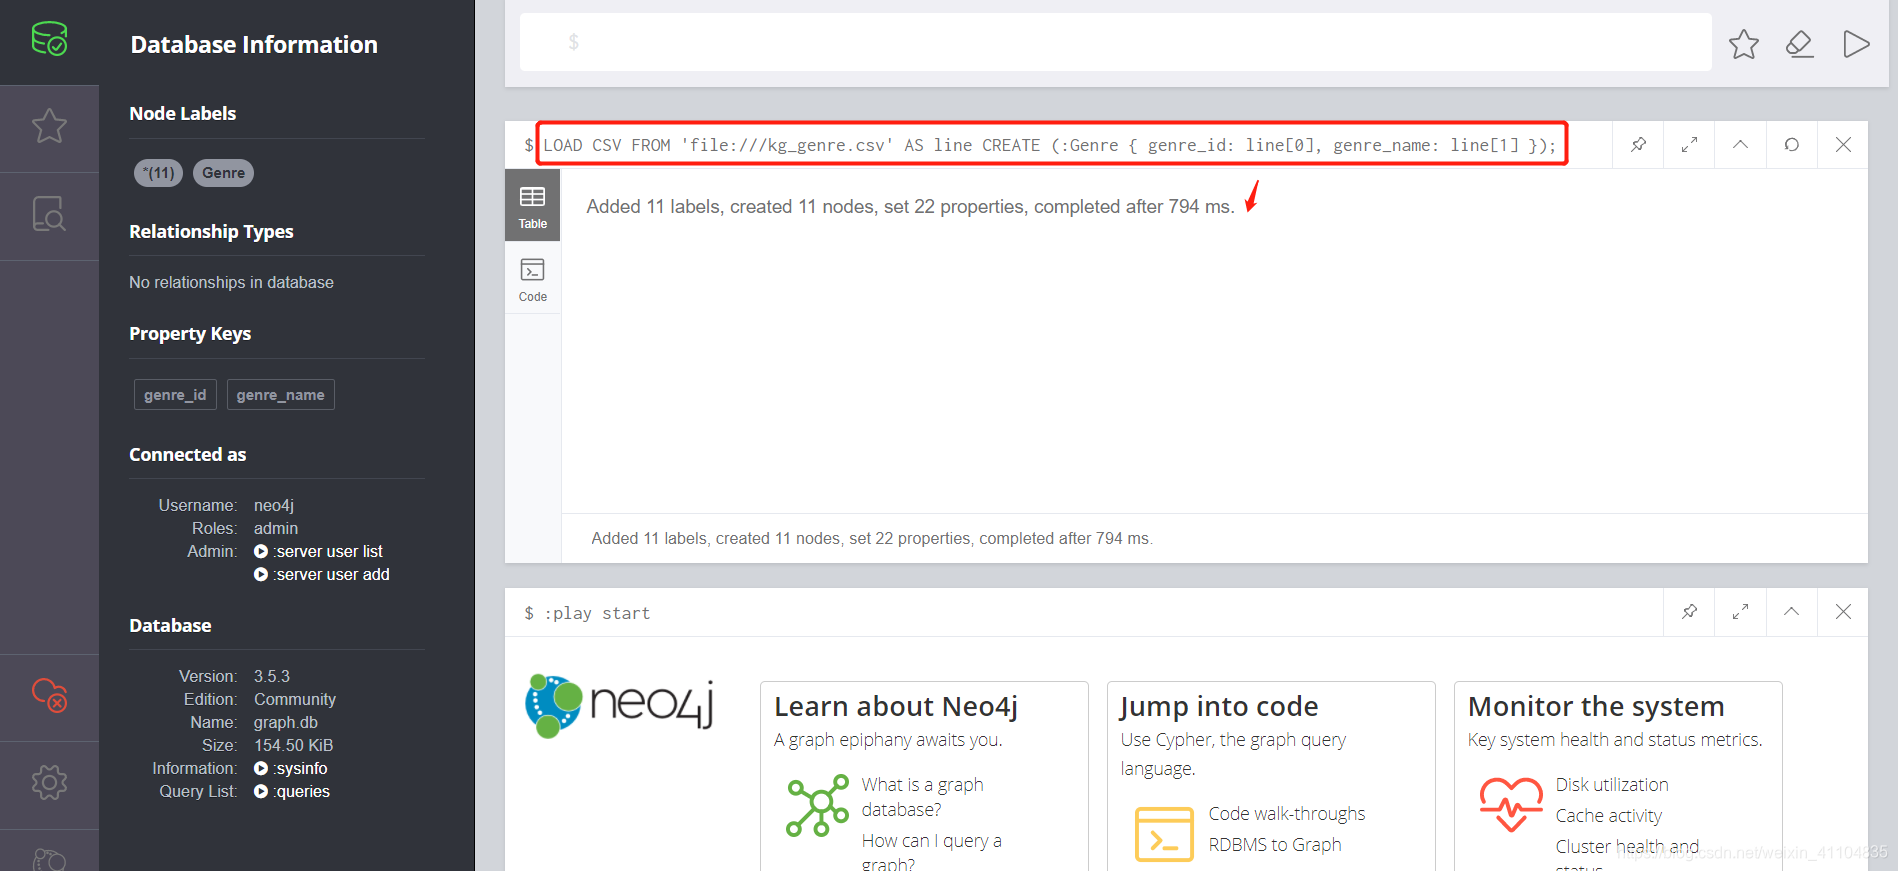Screen dimensions: 1898x871
Task: Run the :sysinfo command link
Action: pos(290,769)
